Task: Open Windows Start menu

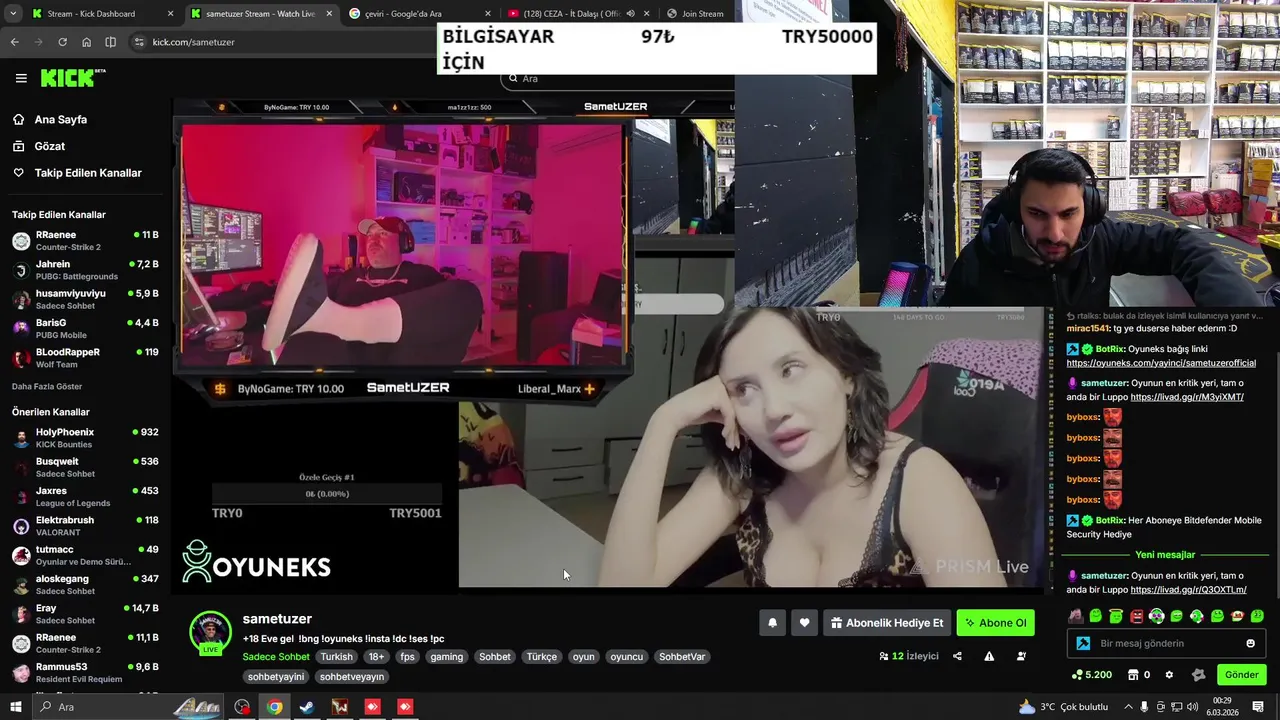Action: 15,707
